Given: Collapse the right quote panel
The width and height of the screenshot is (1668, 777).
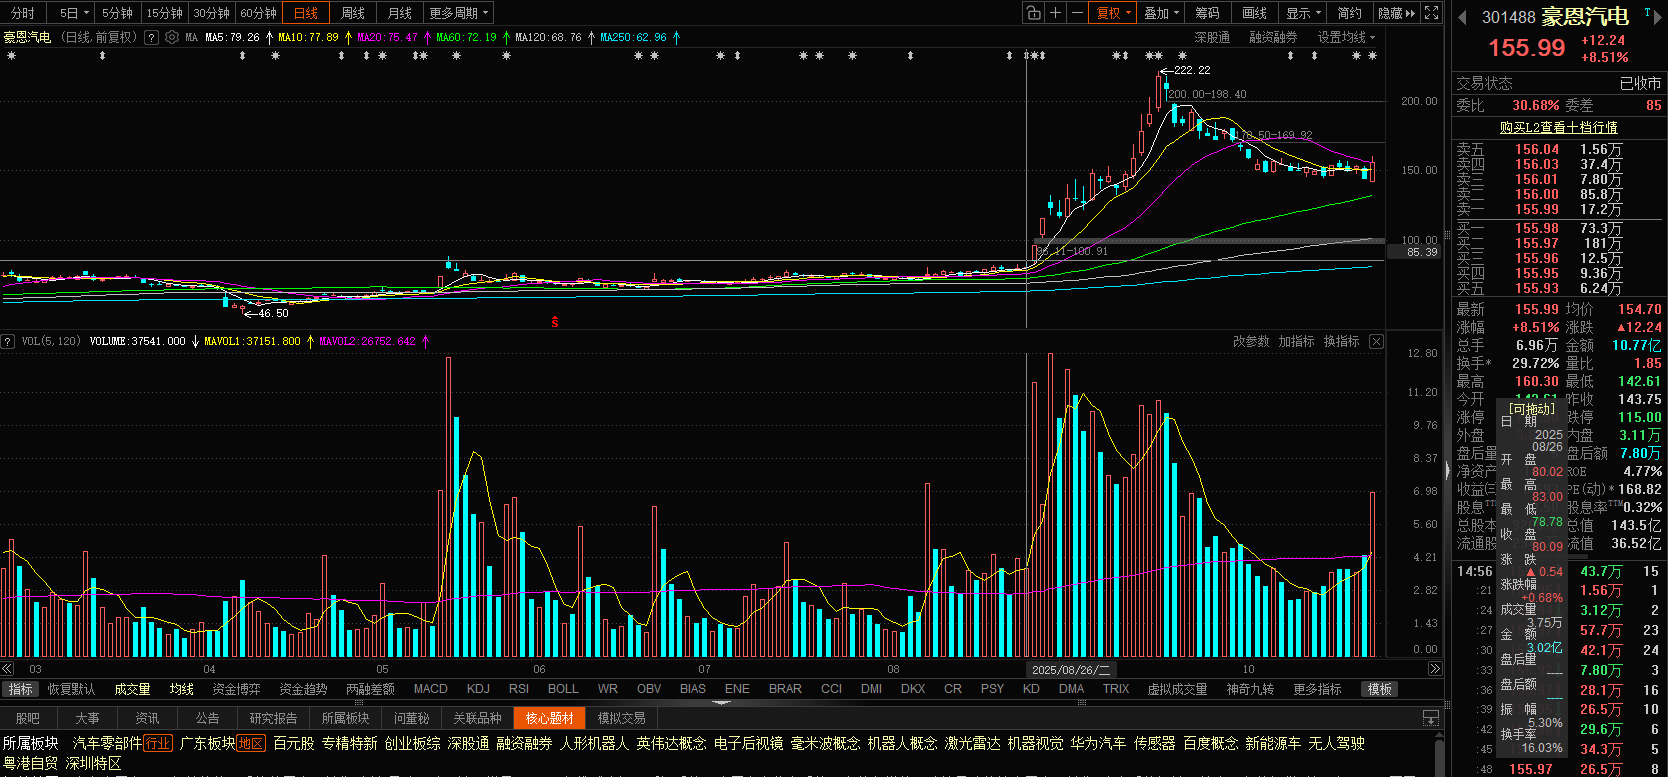Looking at the screenshot, I should pyautogui.click(x=1447, y=470).
